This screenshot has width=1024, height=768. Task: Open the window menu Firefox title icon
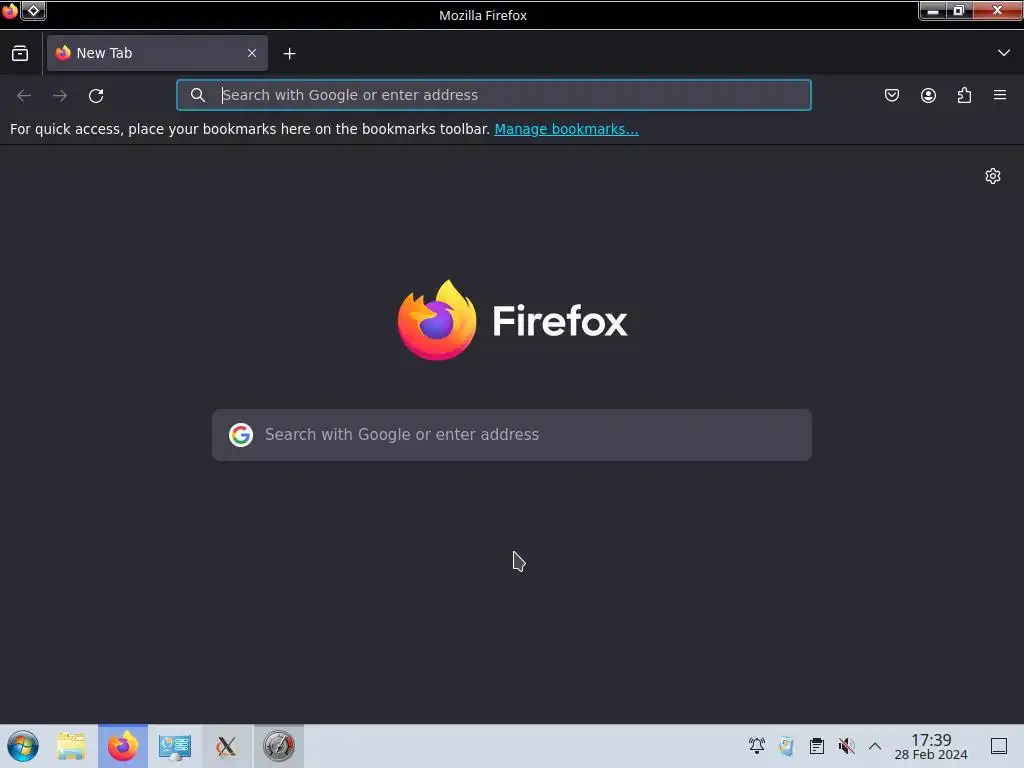tap(10, 10)
